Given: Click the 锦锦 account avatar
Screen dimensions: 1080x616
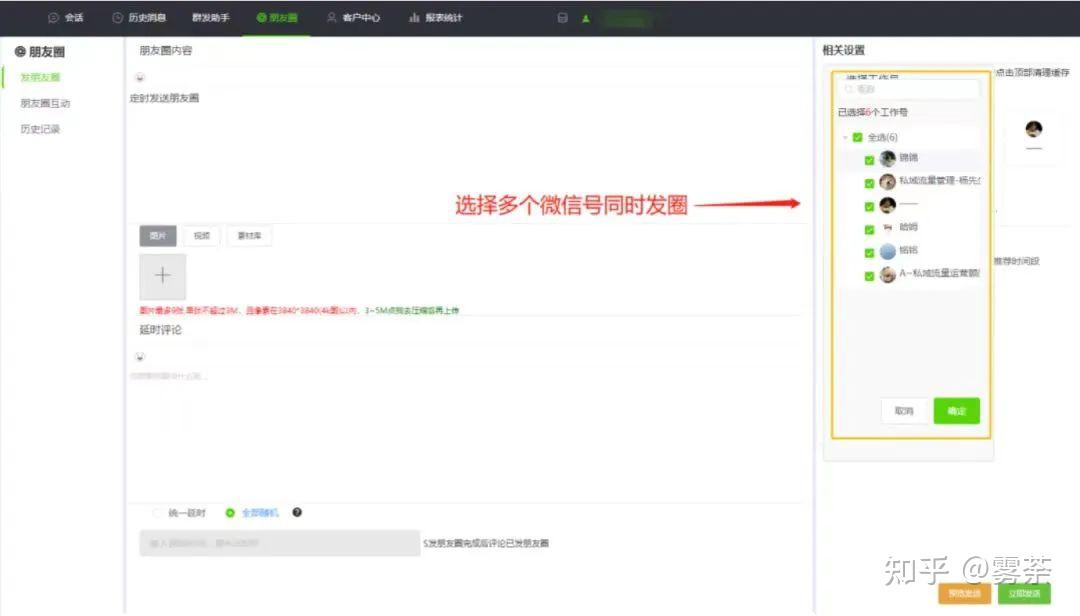Looking at the screenshot, I should (x=888, y=159).
